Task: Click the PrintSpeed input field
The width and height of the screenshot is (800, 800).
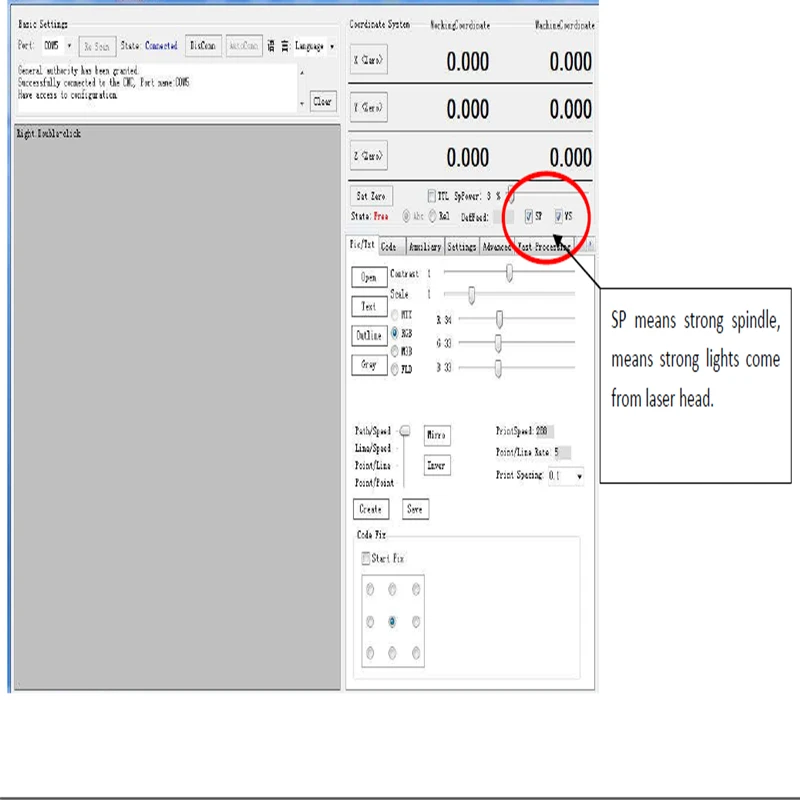Action: pyautogui.click(x=543, y=431)
